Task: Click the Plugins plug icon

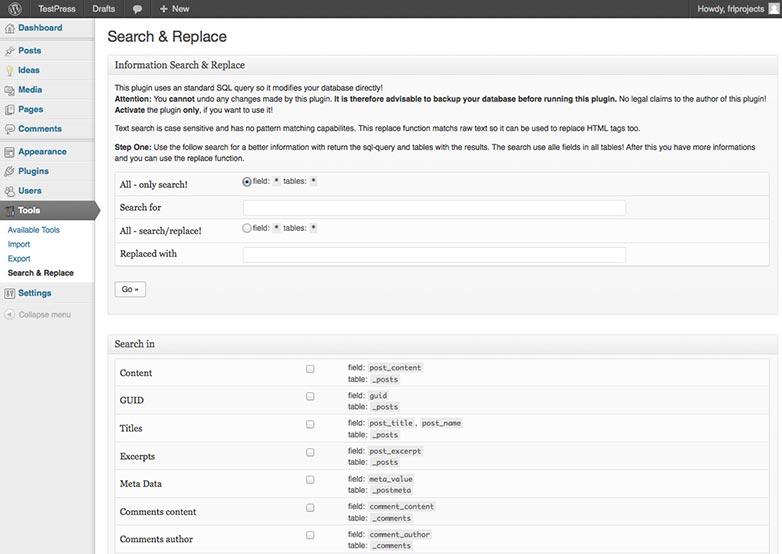Action: click(x=9, y=171)
